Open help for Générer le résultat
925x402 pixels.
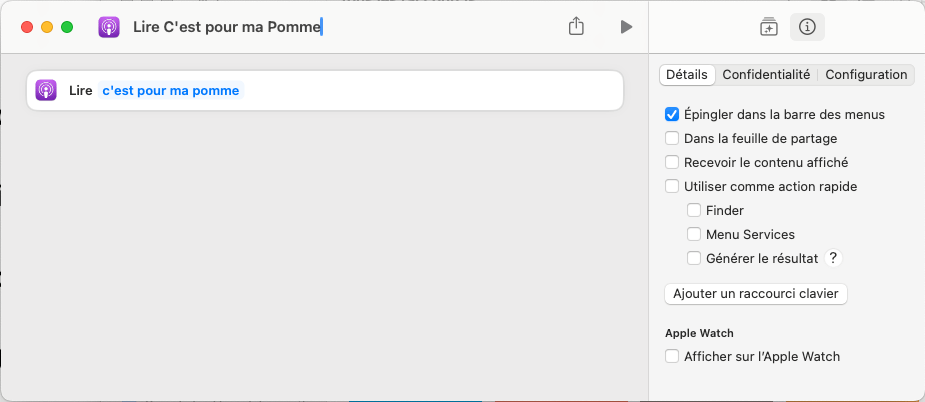834,258
